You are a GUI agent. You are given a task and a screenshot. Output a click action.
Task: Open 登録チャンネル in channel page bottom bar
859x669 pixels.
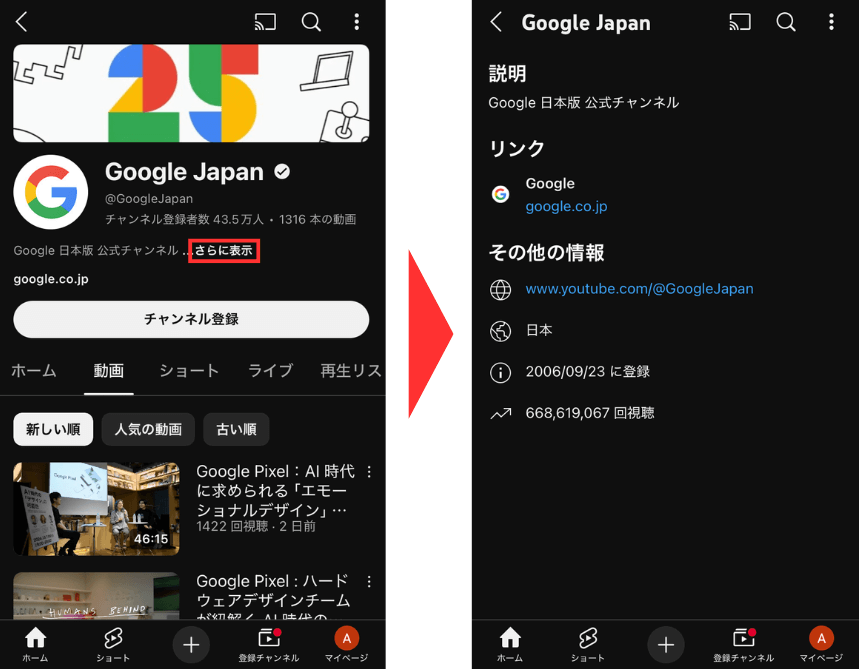pyautogui.click(x=268, y=644)
